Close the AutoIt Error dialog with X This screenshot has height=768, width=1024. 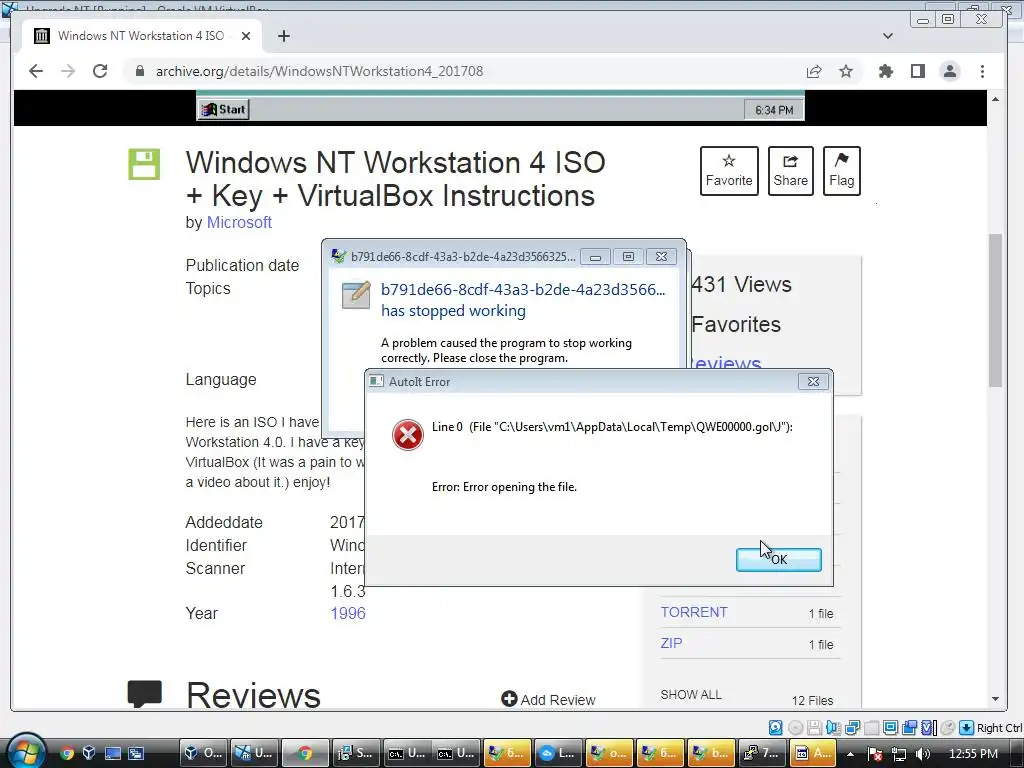(x=813, y=381)
